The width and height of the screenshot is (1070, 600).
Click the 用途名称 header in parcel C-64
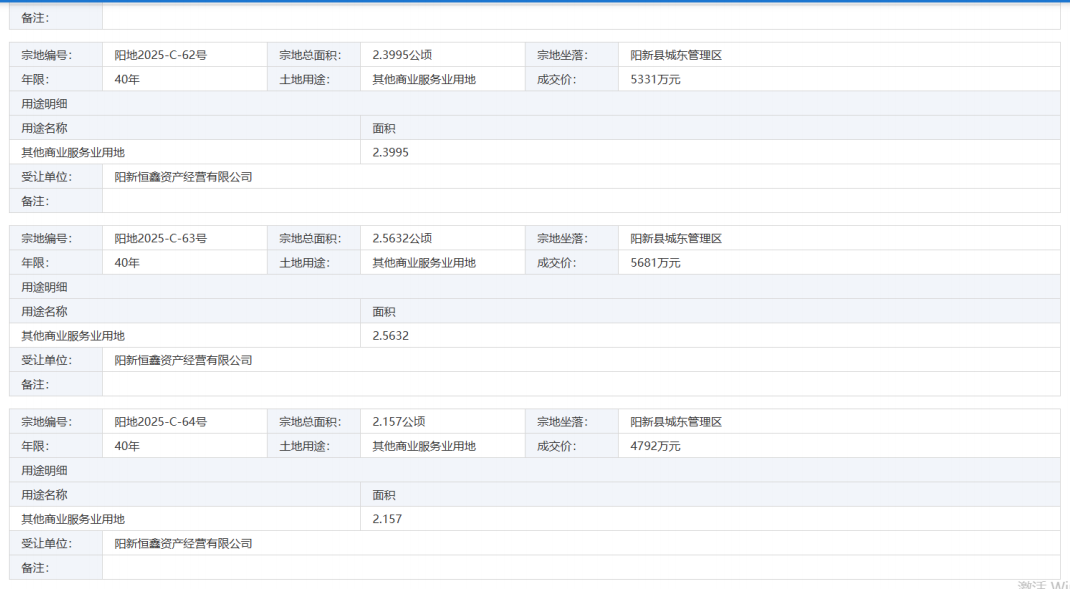click(45, 495)
